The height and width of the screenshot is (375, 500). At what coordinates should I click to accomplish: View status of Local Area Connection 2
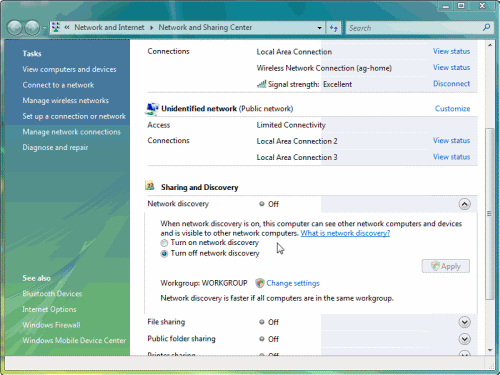[451, 141]
